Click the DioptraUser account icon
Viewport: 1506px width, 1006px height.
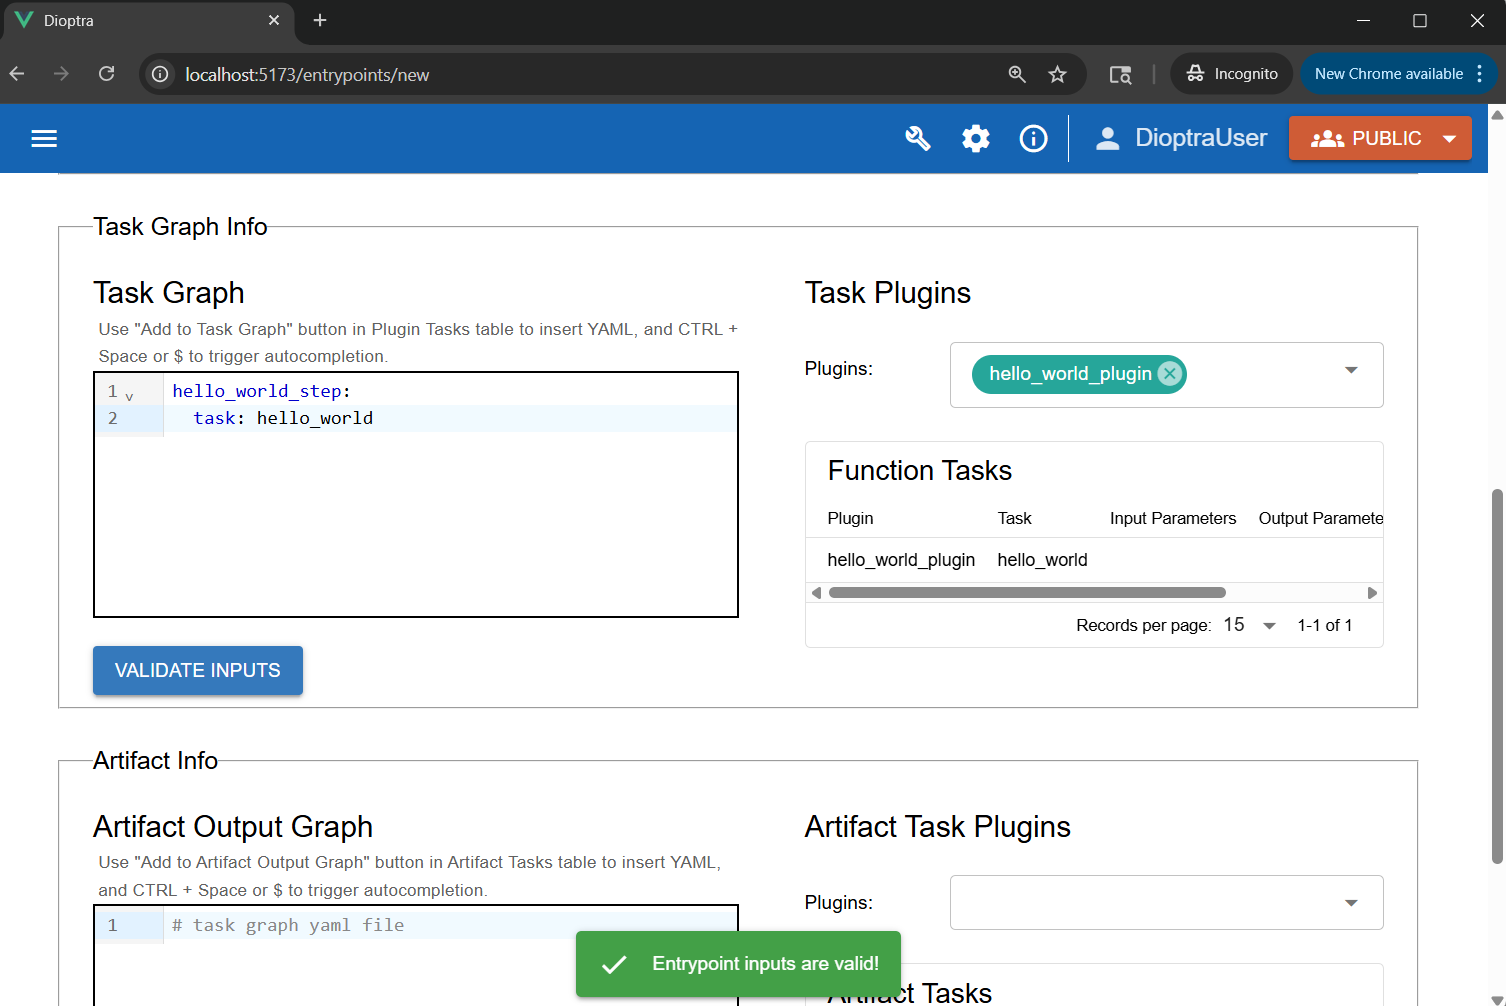coord(1107,138)
